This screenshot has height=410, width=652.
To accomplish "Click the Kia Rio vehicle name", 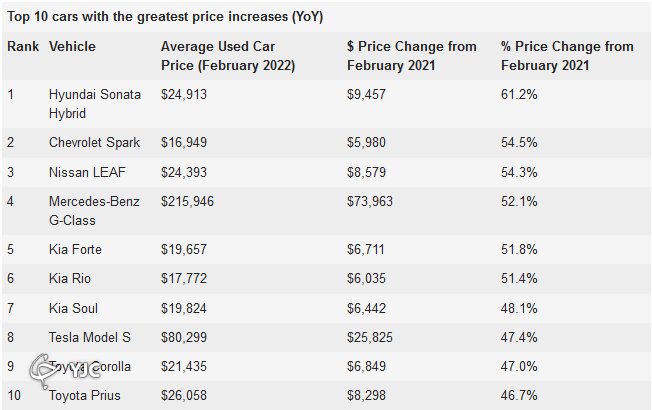I will (70, 279).
